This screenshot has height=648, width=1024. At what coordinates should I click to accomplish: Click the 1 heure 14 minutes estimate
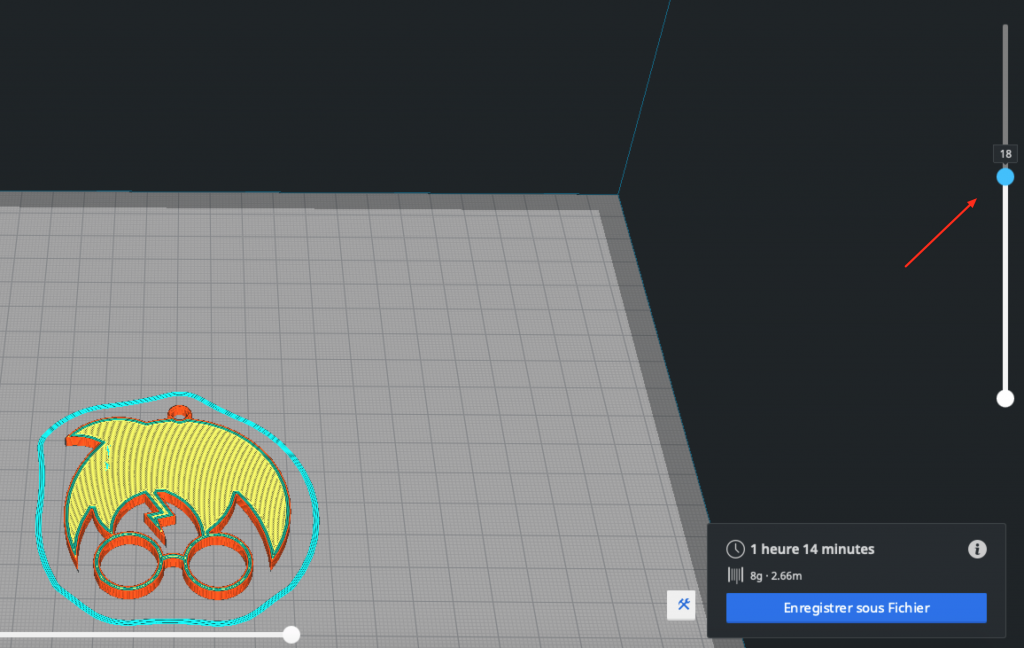click(812, 549)
